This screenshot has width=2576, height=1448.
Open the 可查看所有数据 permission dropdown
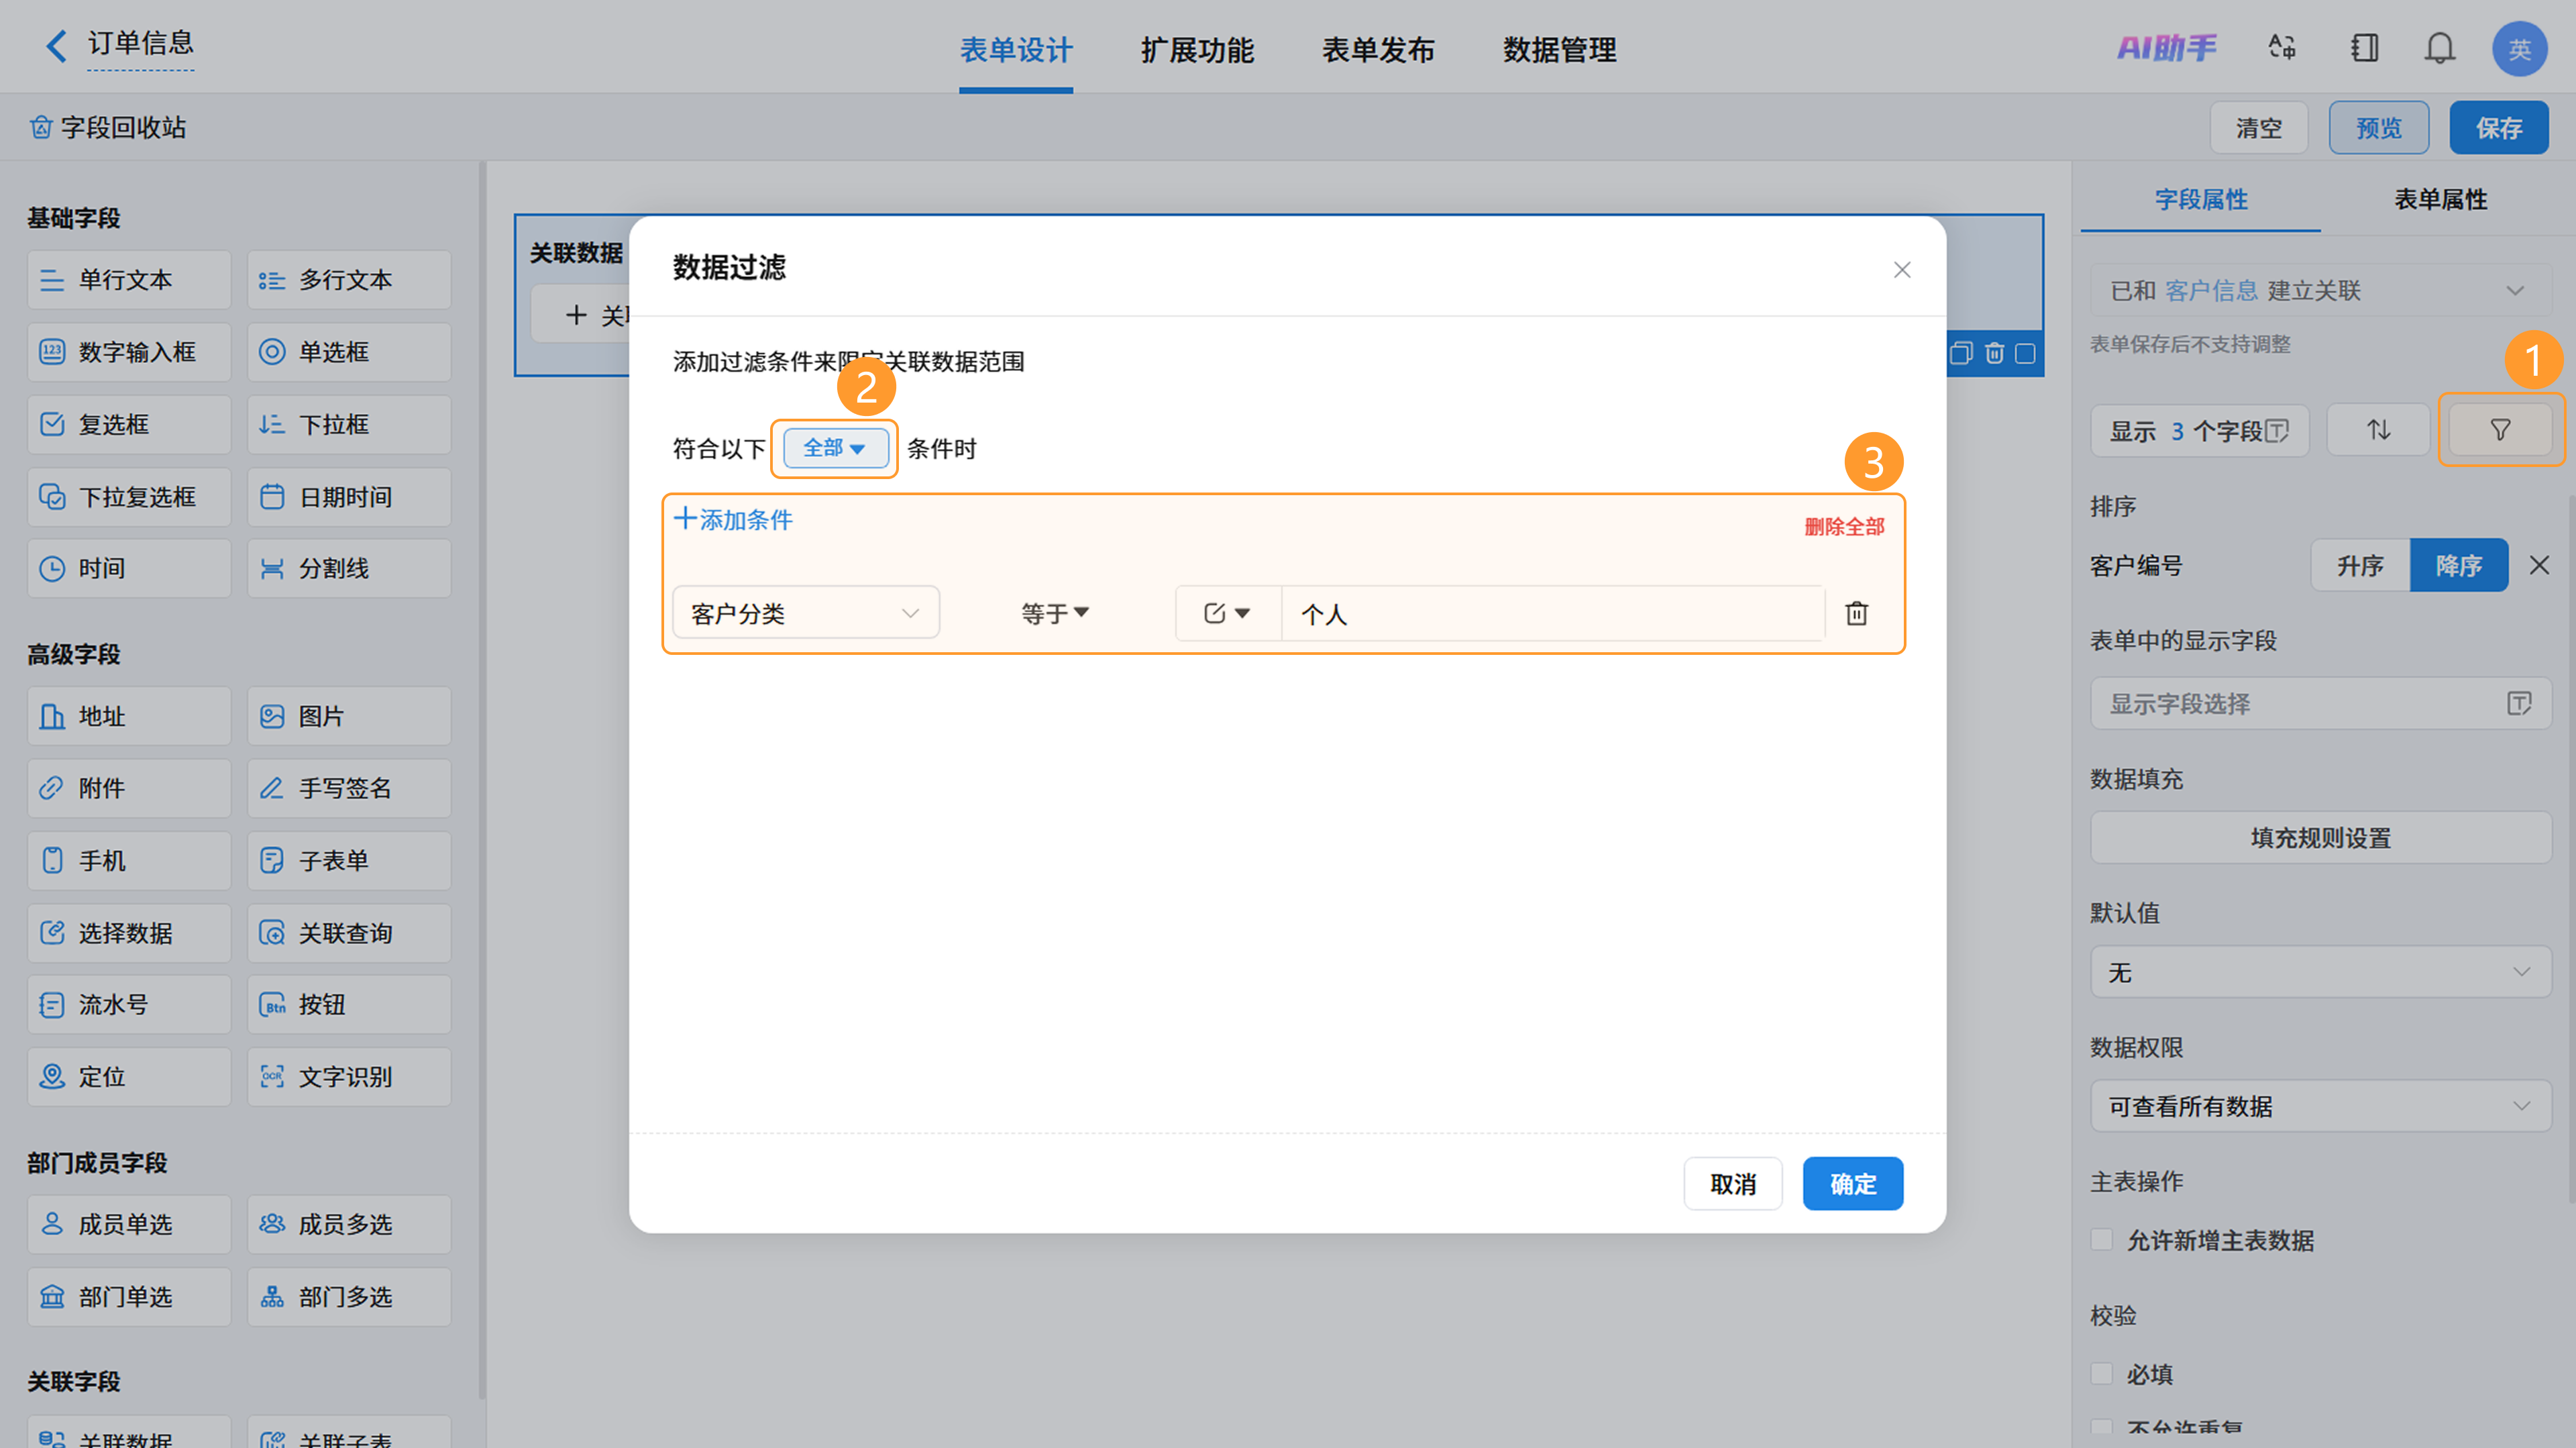click(2320, 1106)
